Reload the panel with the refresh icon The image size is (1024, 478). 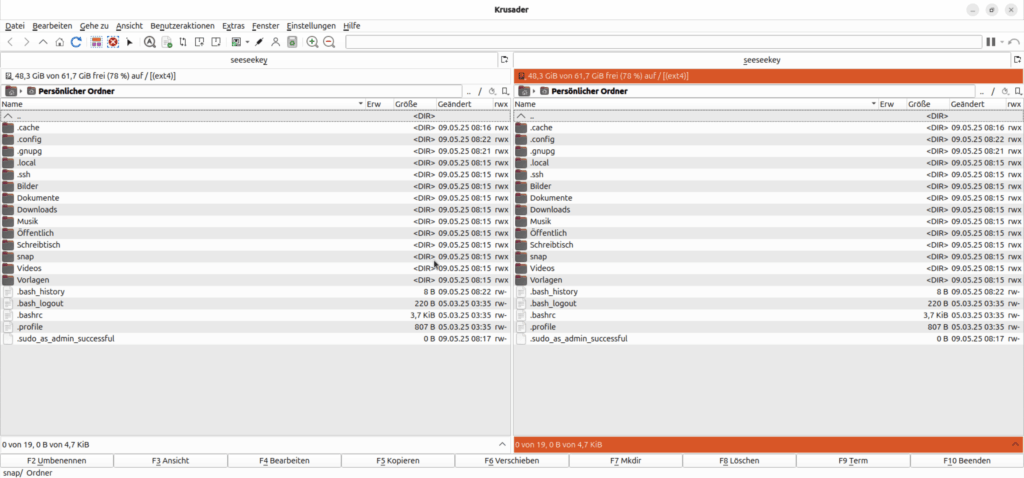(77, 42)
